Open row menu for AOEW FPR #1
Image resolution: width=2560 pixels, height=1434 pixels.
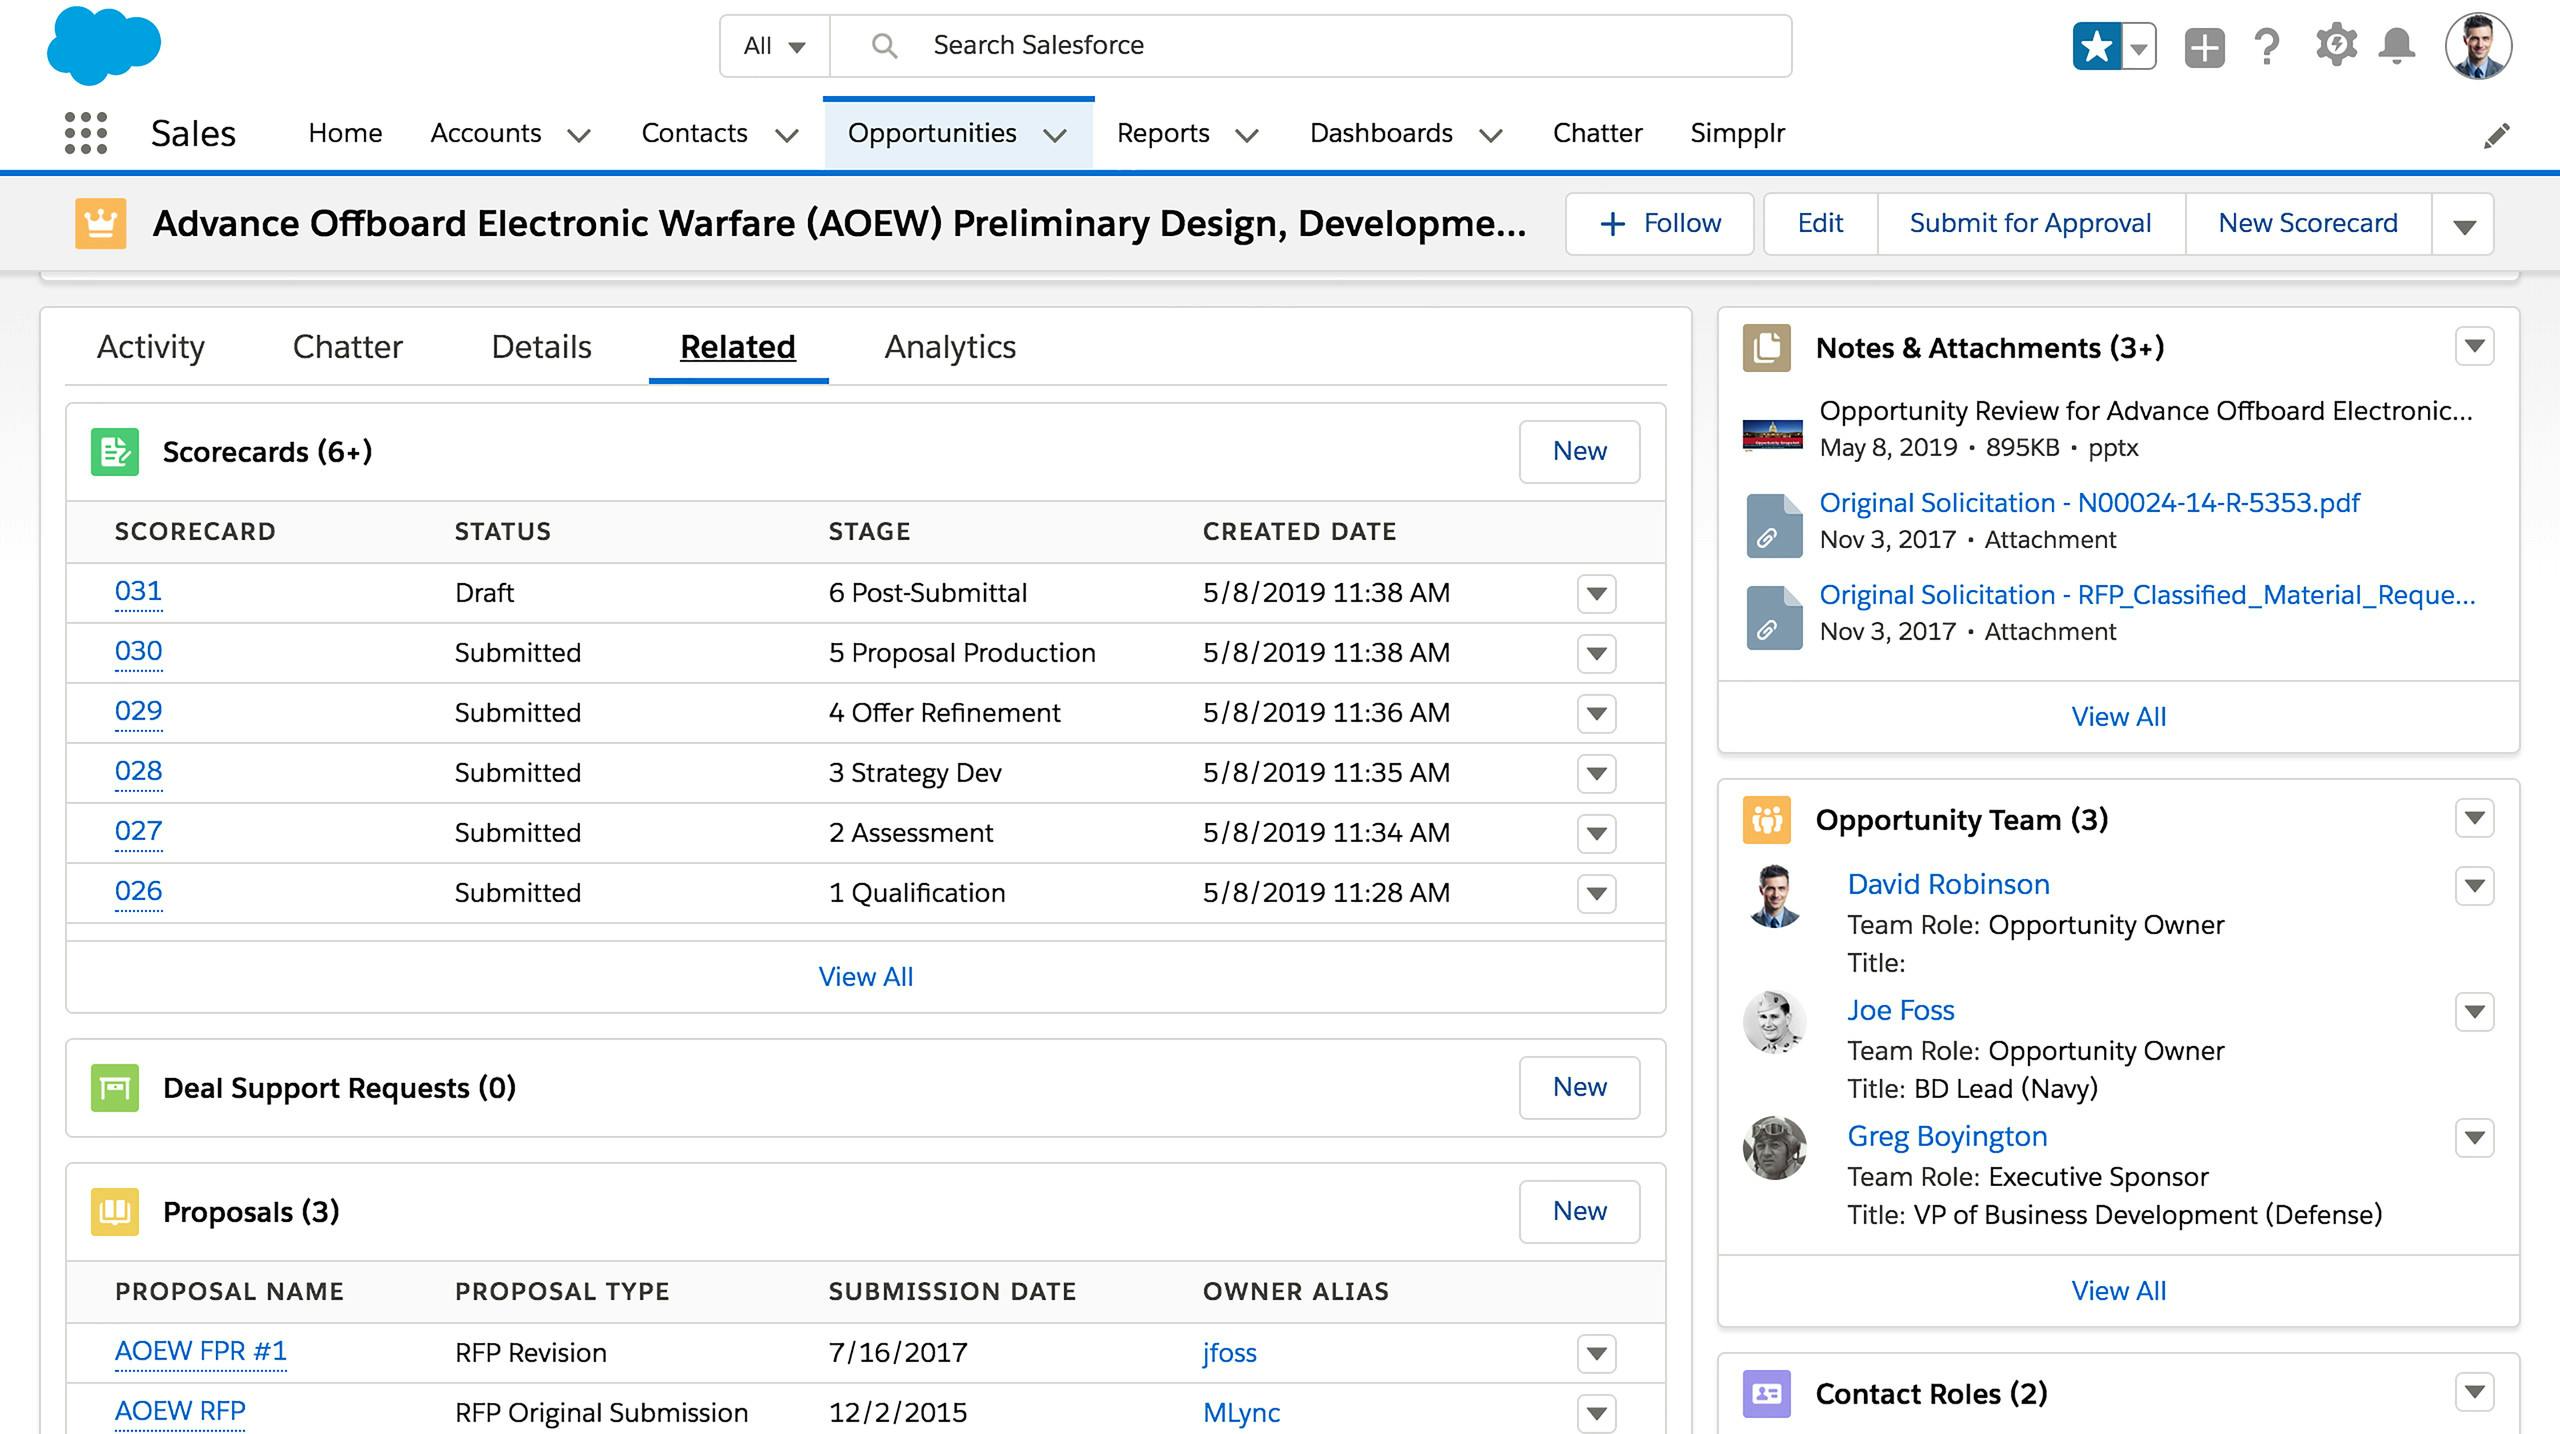(x=1597, y=1354)
